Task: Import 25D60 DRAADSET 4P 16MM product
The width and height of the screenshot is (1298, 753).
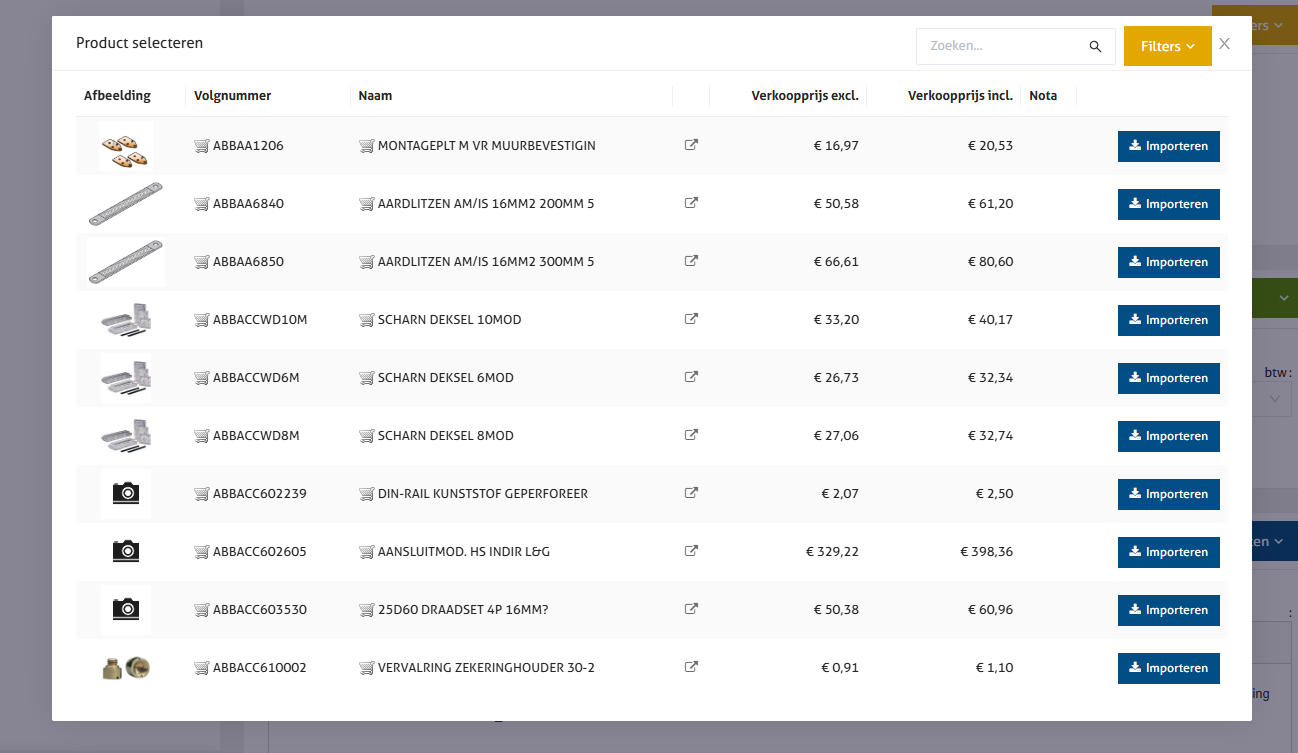Action: pos(1168,610)
